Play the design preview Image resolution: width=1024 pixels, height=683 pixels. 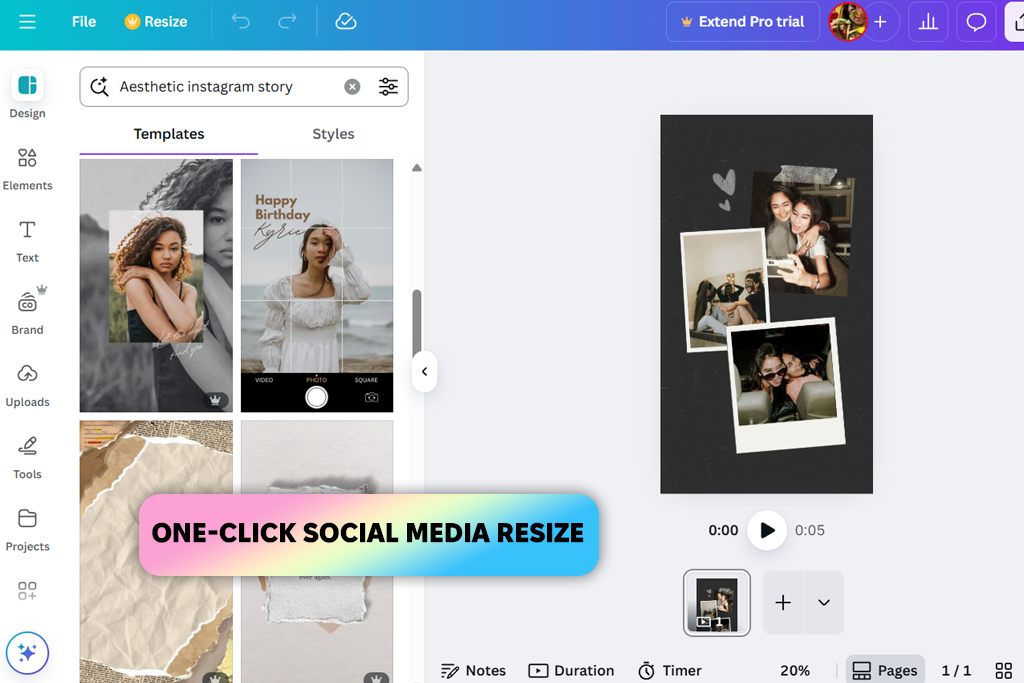click(767, 530)
